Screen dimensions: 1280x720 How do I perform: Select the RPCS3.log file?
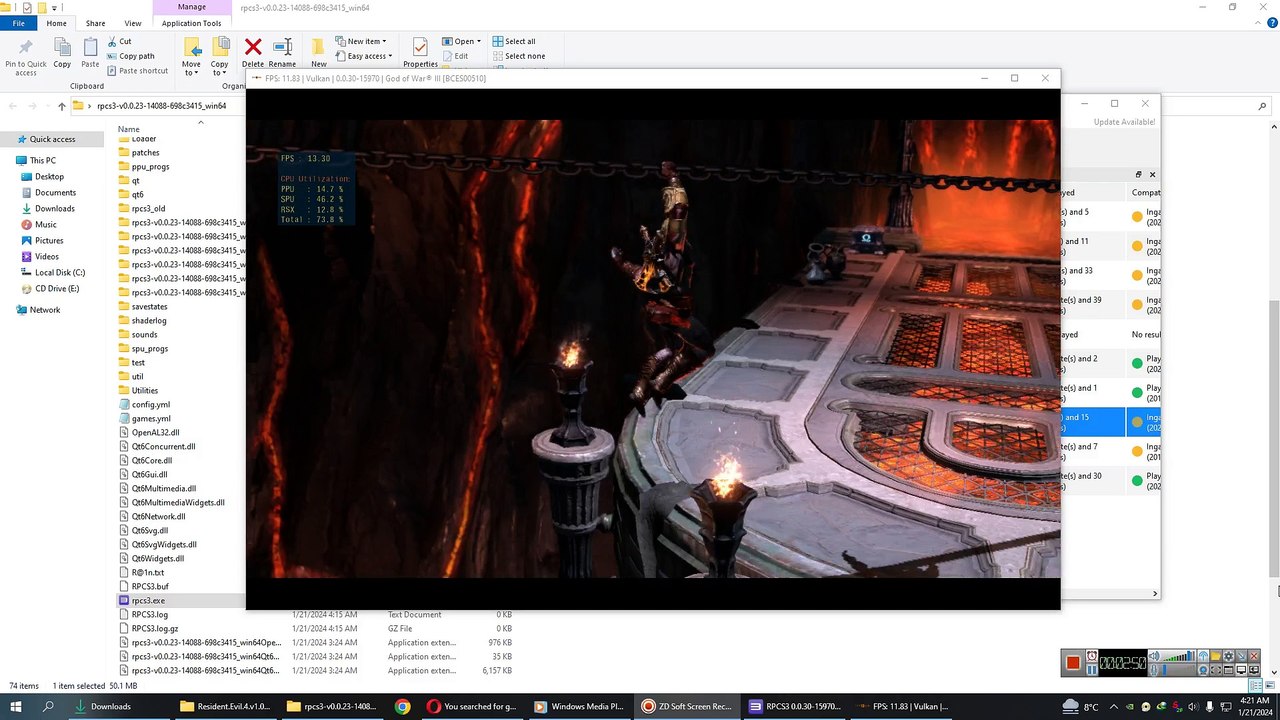coord(149,614)
